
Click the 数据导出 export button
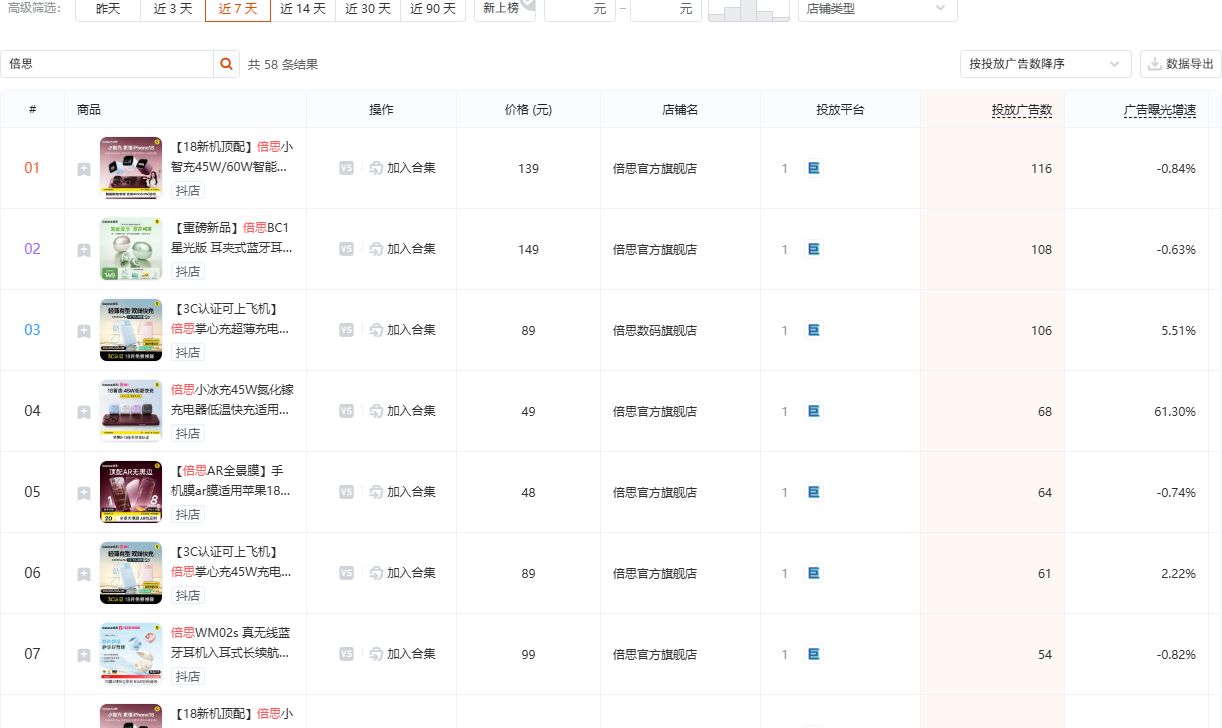pos(1181,64)
